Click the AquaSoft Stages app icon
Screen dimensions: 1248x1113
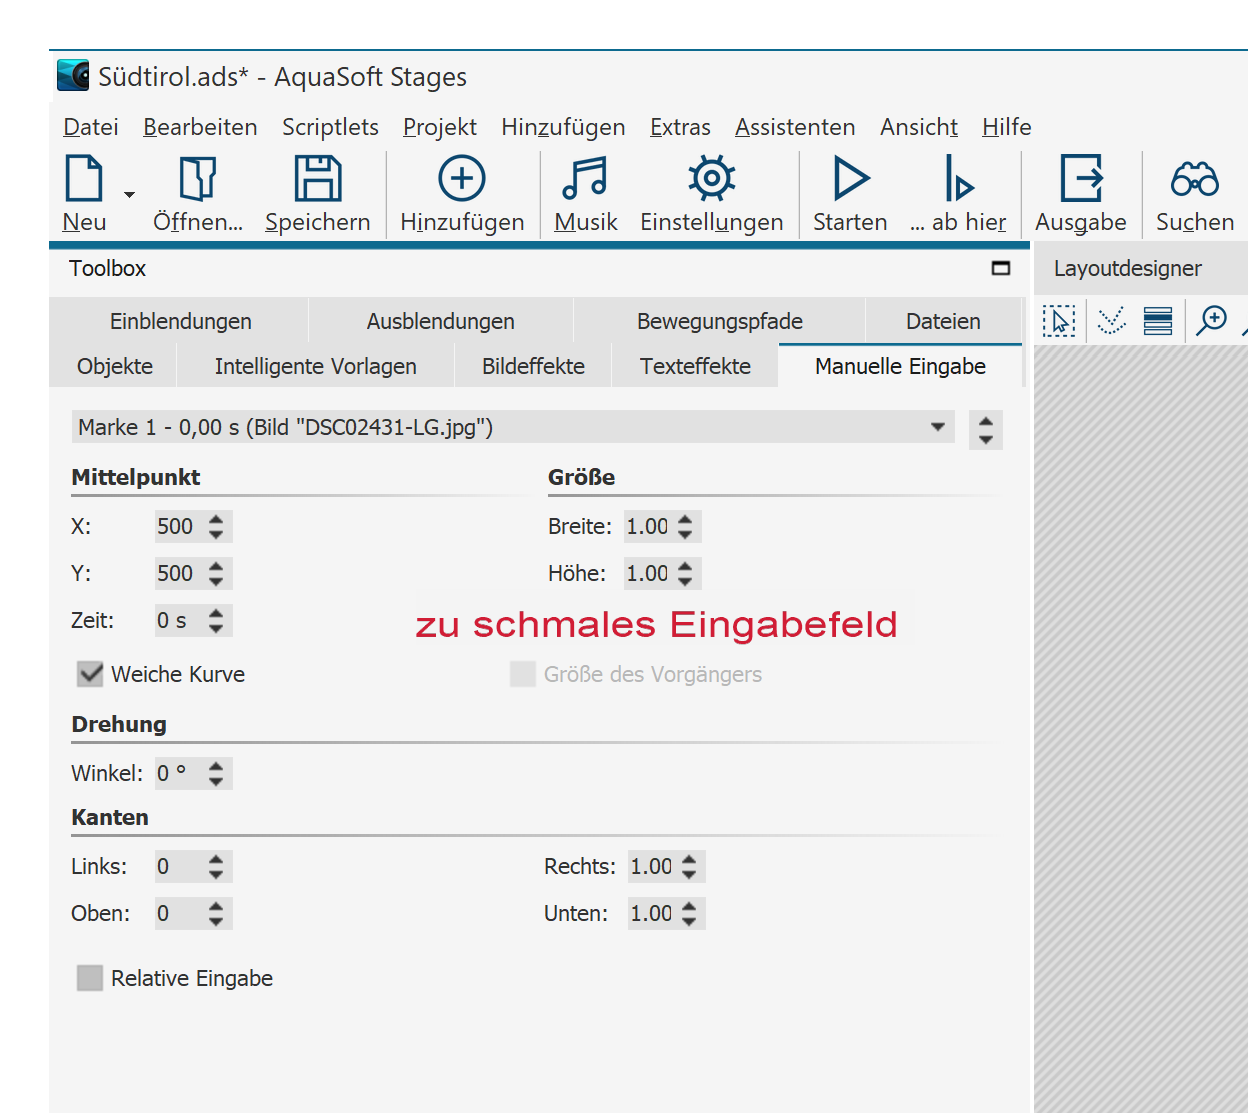tap(73, 76)
